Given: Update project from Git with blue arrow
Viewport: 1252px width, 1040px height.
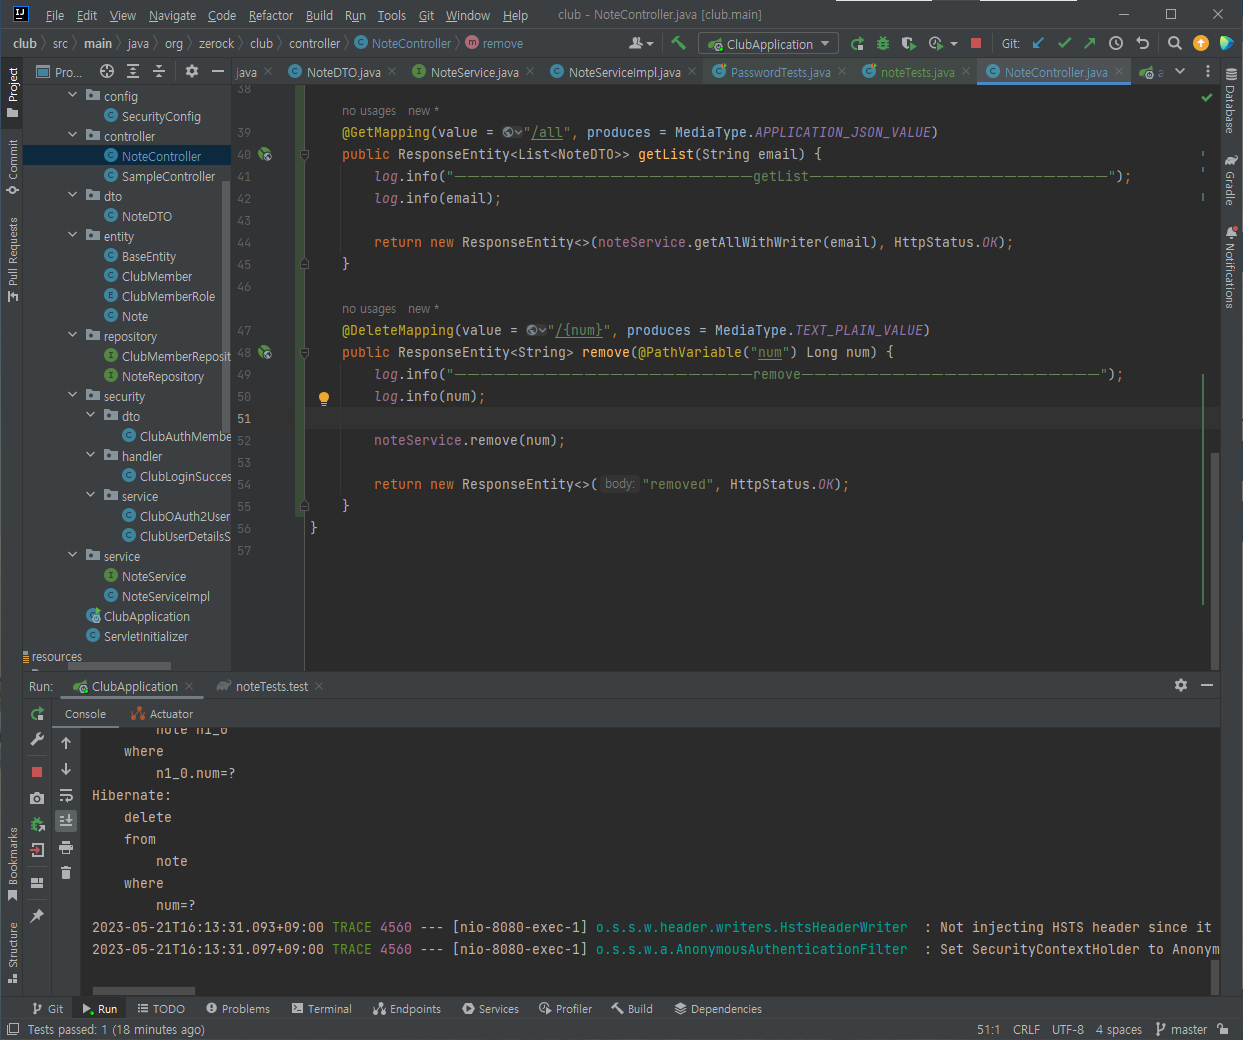Looking at the screenshot, I should [x=1038, y=43].
